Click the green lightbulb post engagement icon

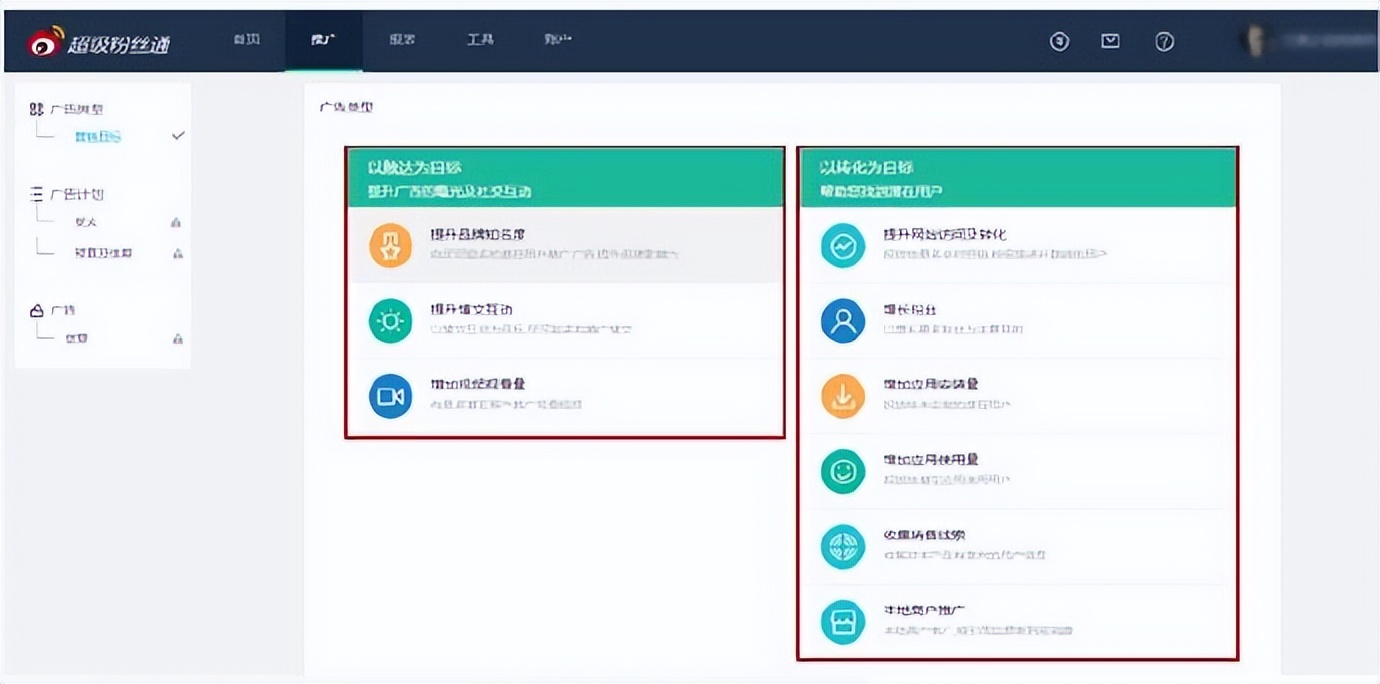(x=390, y=321)
